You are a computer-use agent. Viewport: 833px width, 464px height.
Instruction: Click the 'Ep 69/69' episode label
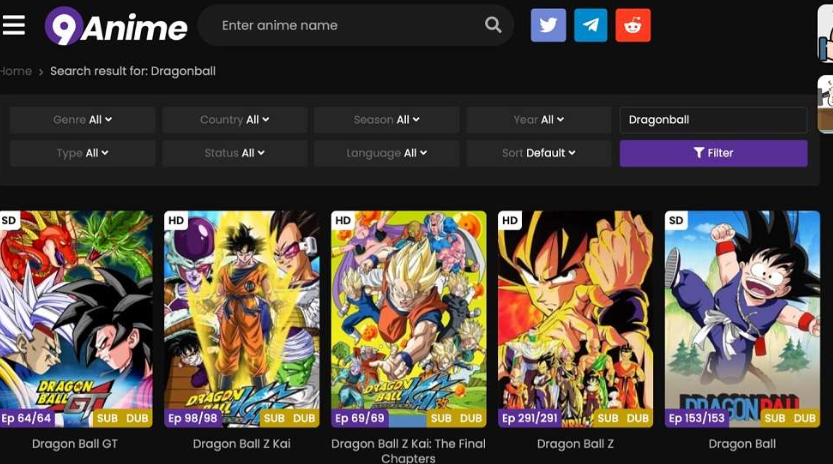click(x=360, y=418)
